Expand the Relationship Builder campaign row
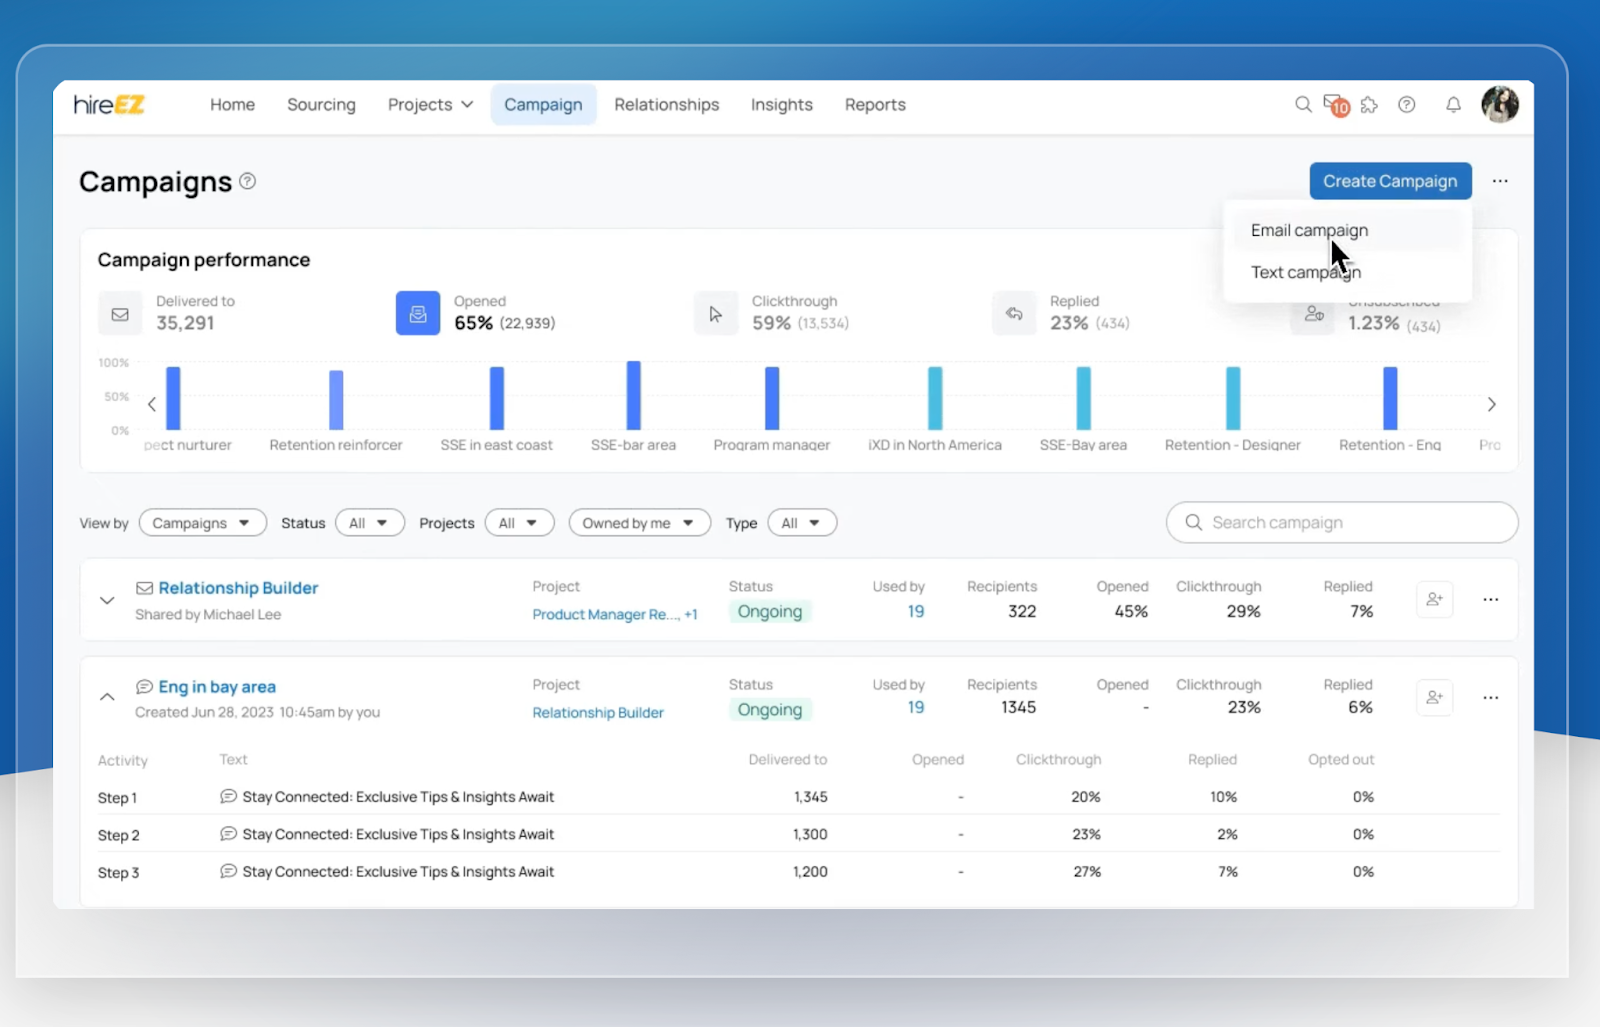1600x1027 pixels. pos(107,600)
